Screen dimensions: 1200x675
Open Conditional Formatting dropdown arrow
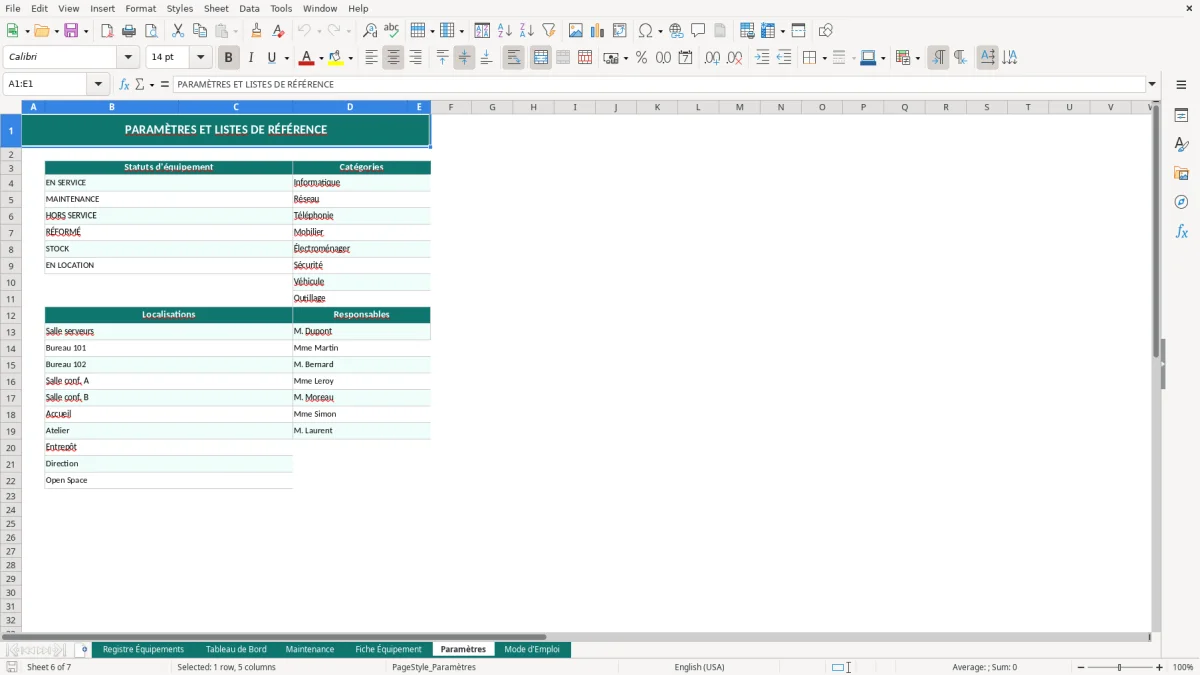917,59
